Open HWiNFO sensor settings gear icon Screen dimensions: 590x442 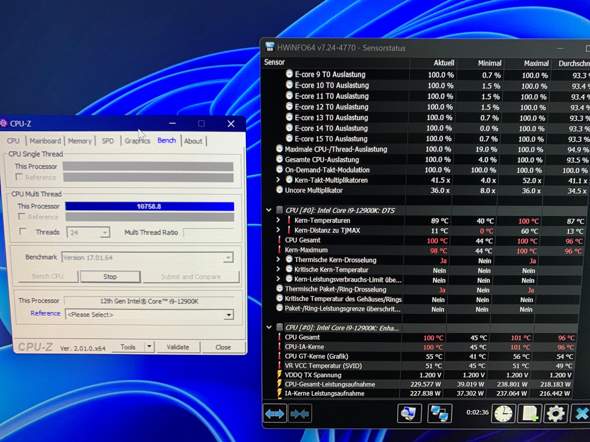(x=556, y=413)
